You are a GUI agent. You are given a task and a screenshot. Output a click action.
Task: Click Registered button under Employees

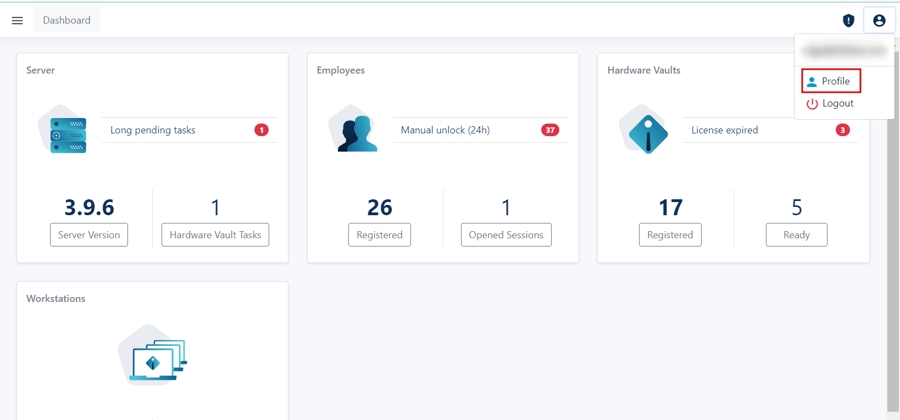(380, 235)
